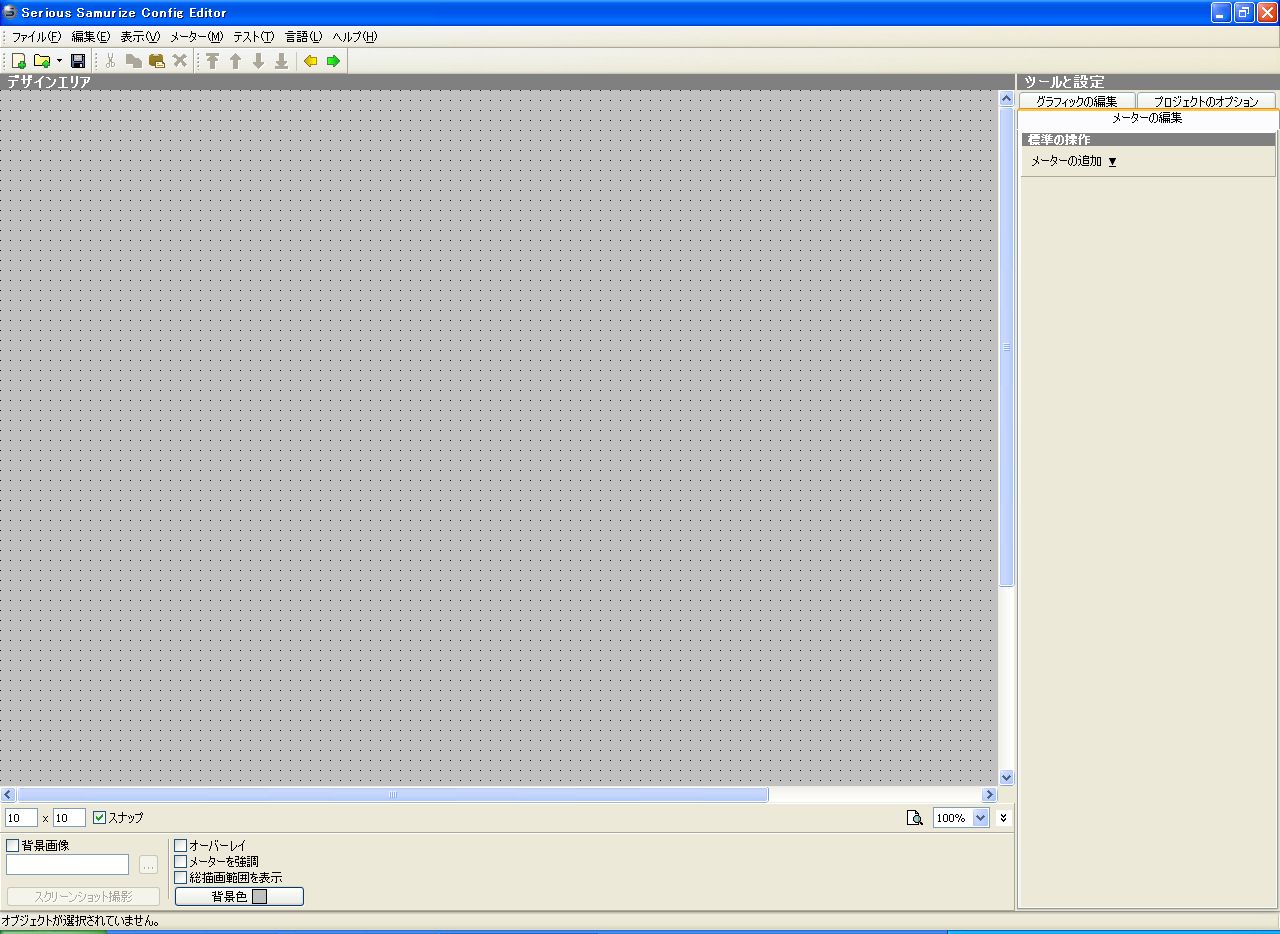Click the green right arrow icon
This screenshot has height=934, width=1280.
click(333, 61)
